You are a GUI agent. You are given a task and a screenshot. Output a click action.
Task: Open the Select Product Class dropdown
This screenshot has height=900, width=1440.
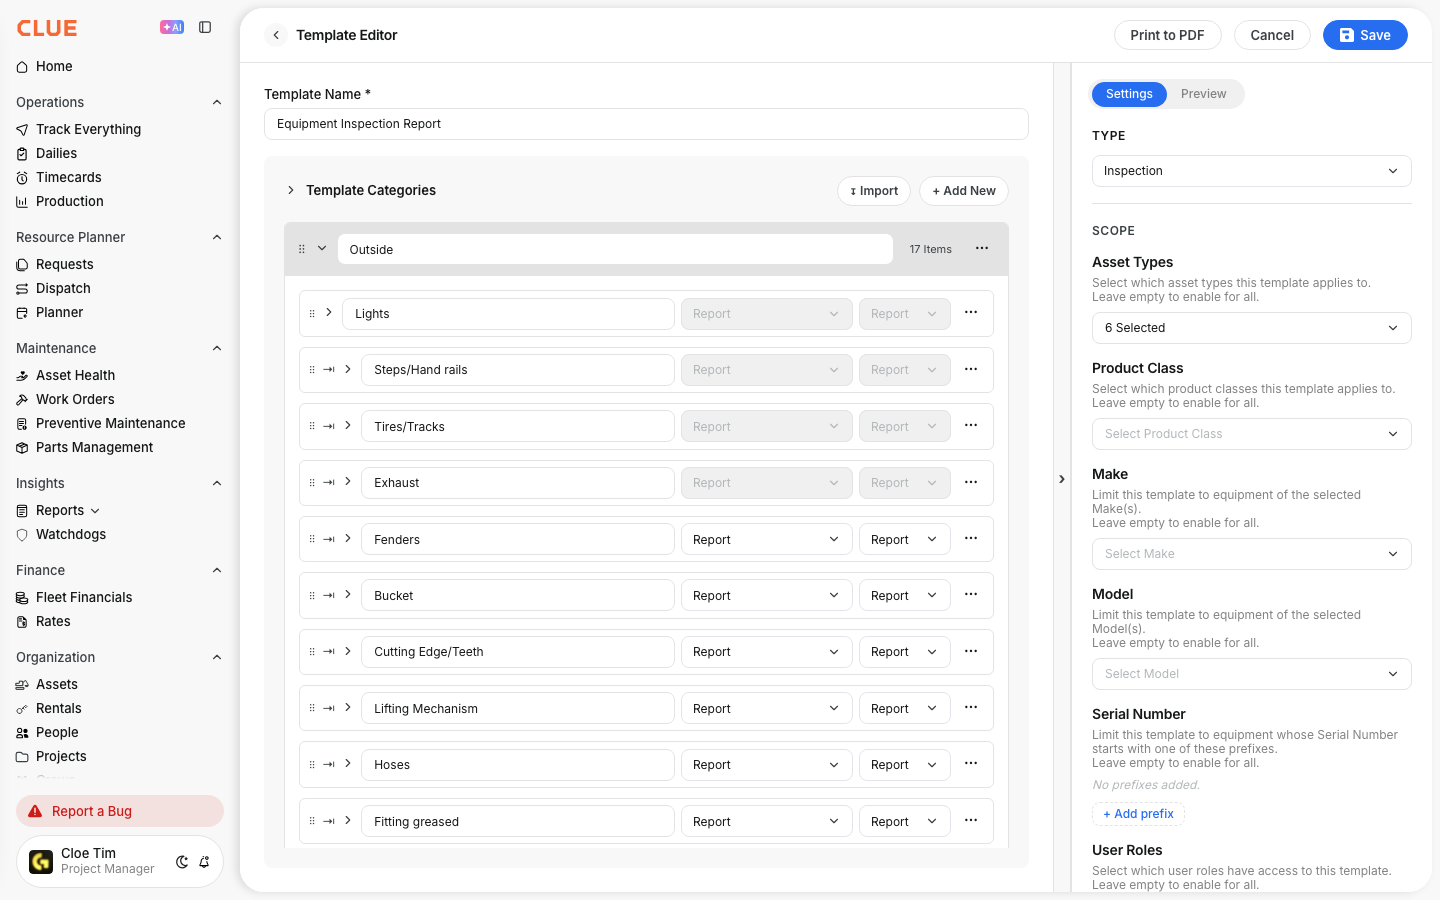[1251, 434]
